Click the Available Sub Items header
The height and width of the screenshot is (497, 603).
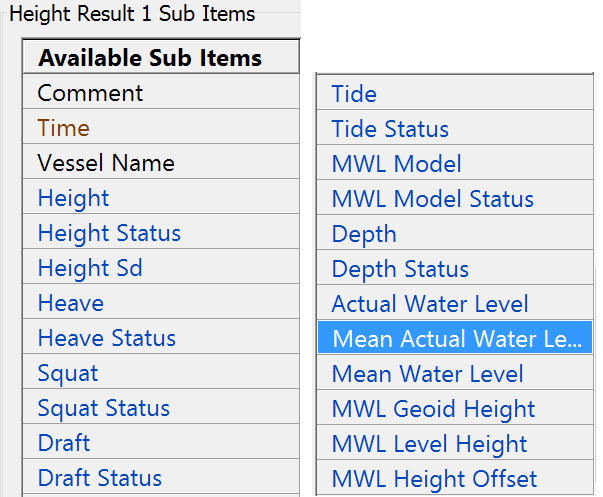pos(150,58)
